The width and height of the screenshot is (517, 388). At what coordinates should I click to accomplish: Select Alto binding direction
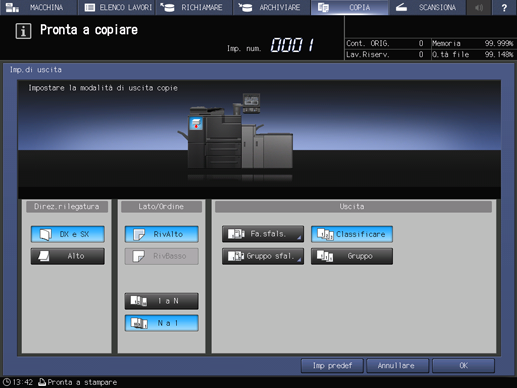(x=68, y=256)
